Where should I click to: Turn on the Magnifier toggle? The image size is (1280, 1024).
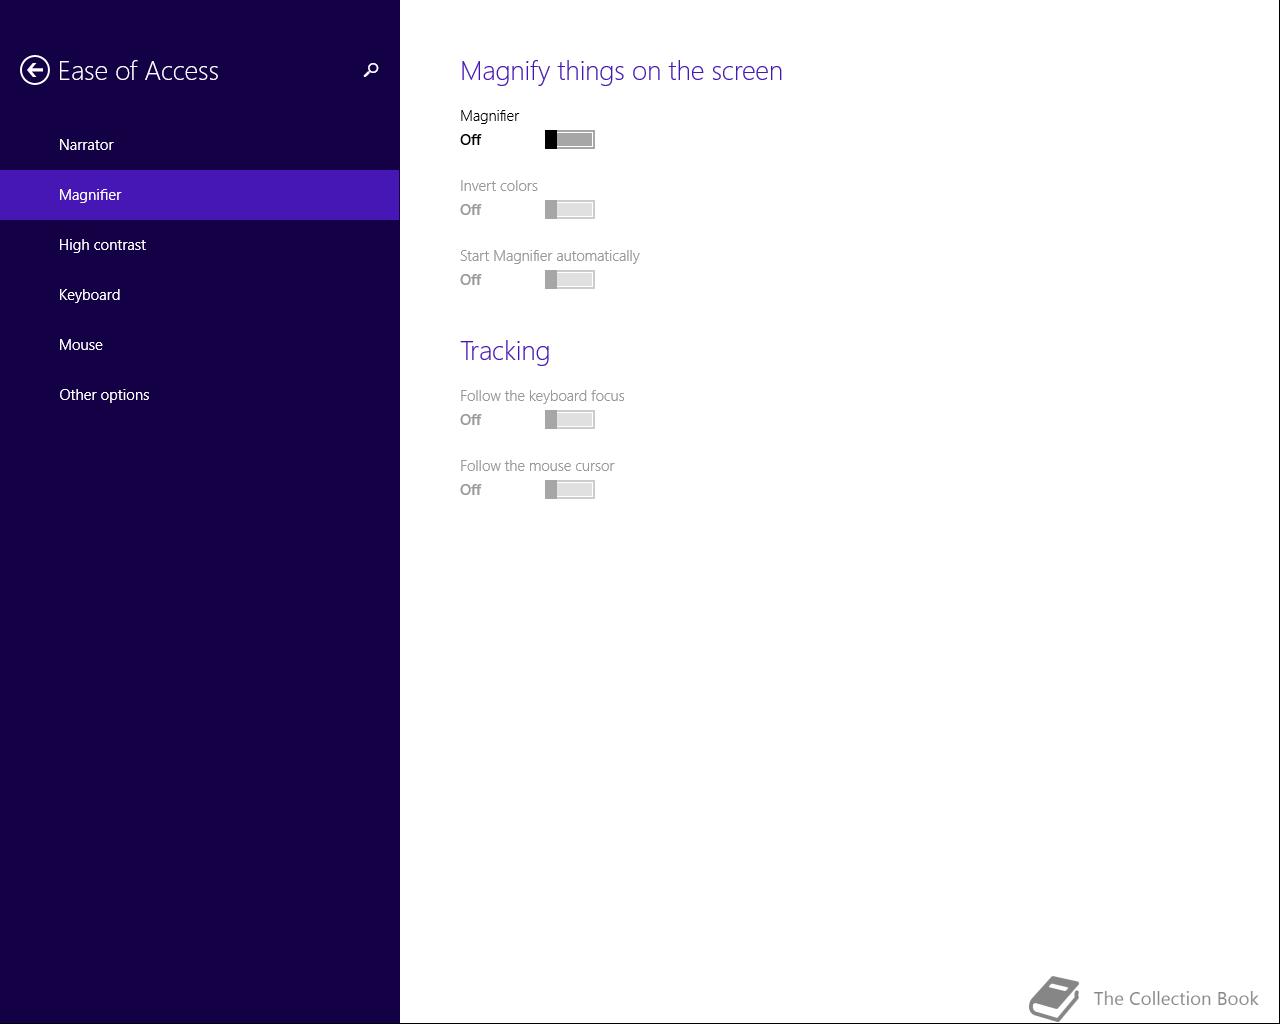(570, 140)
